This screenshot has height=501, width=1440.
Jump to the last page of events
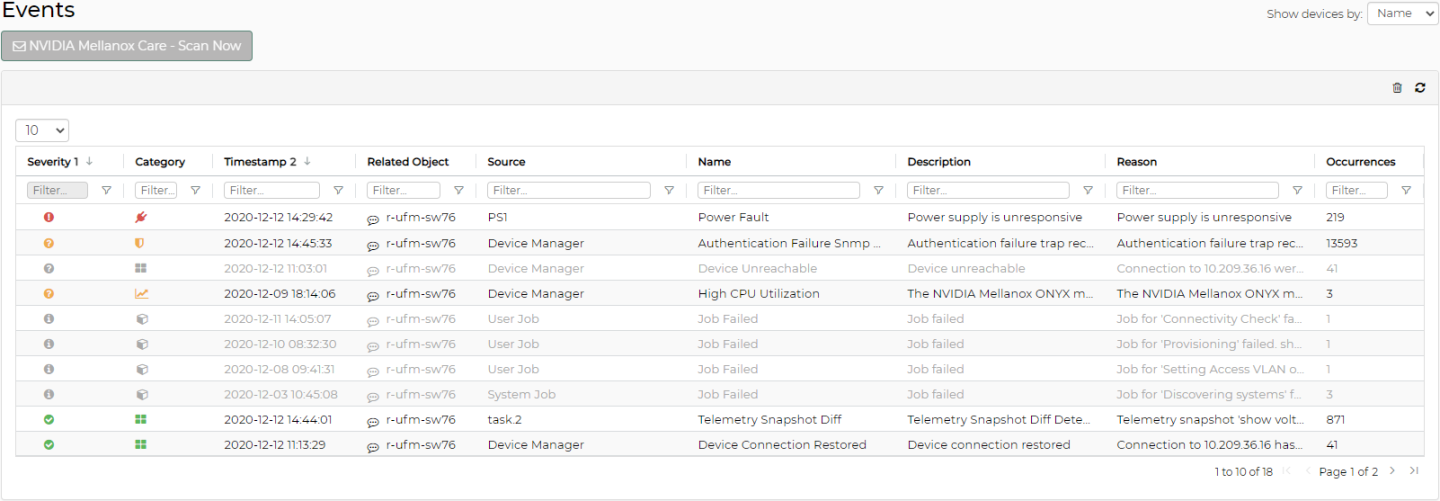pos(1414,471)
